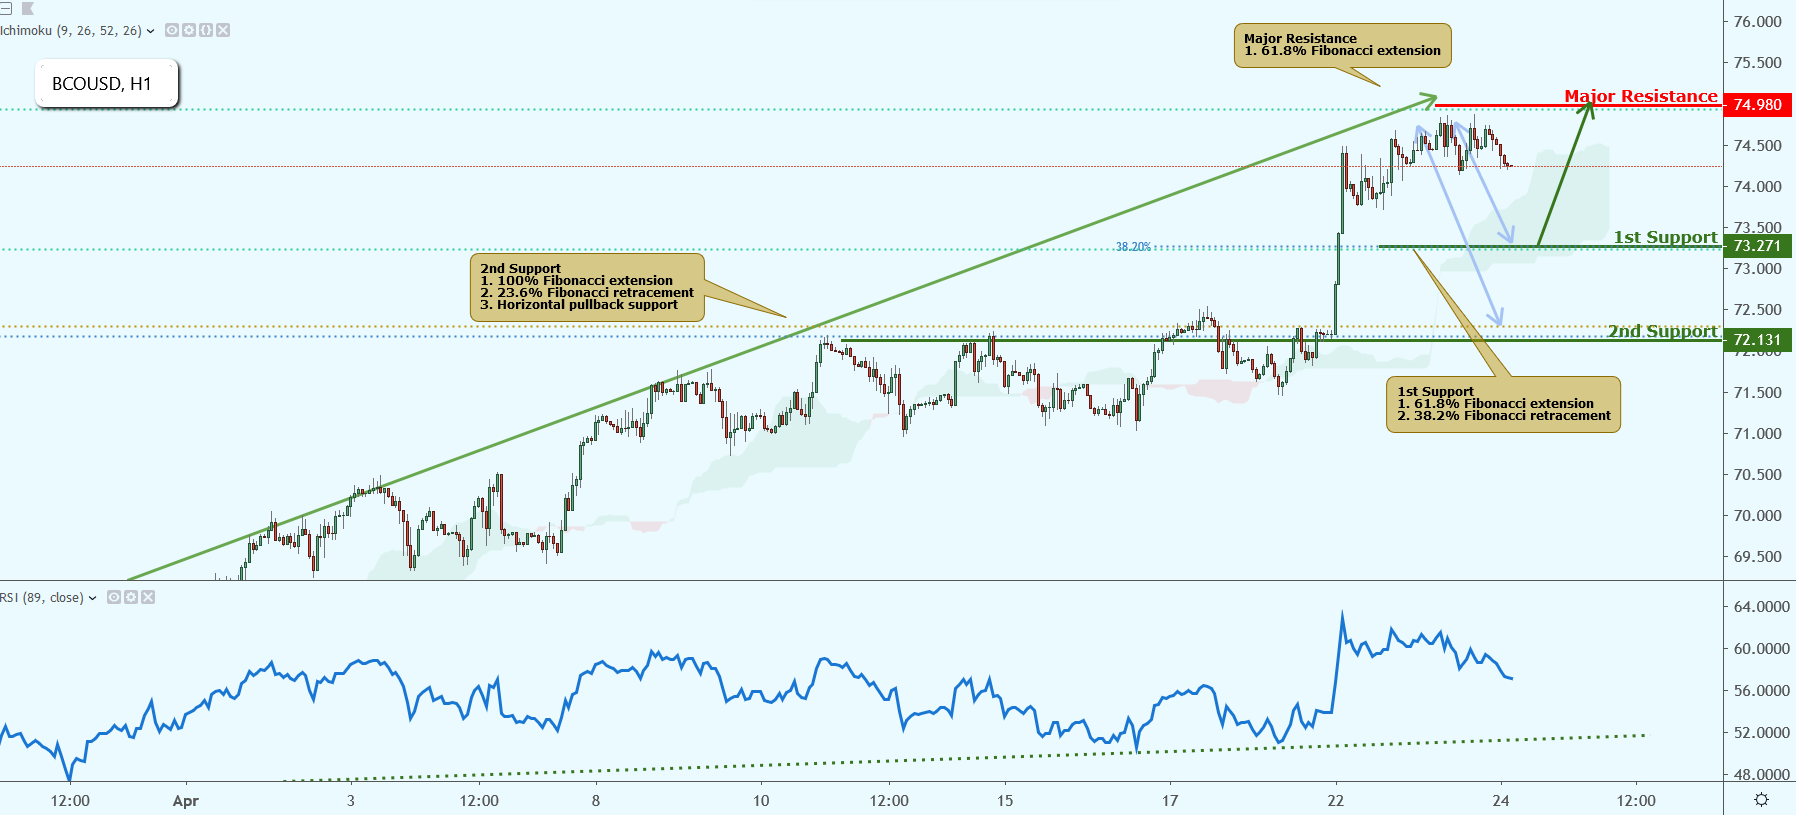This screenshot has width=1796, height=815.
Task: Select the 1st Support callout note
Action: 1503,404
